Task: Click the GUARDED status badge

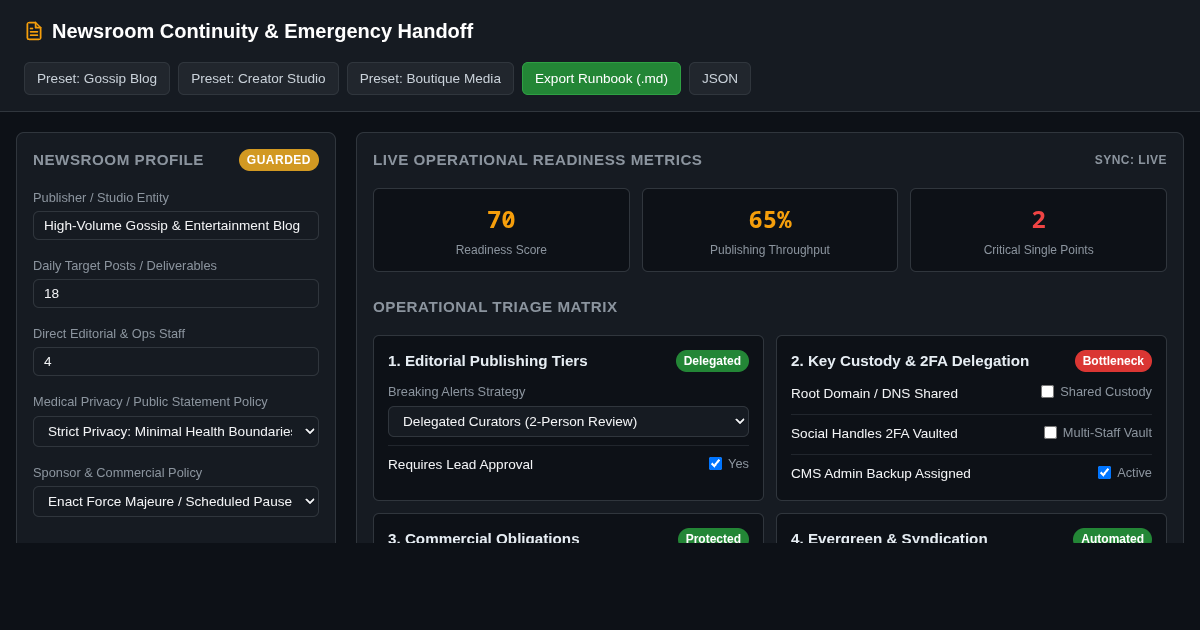Action: coord(279,160)
